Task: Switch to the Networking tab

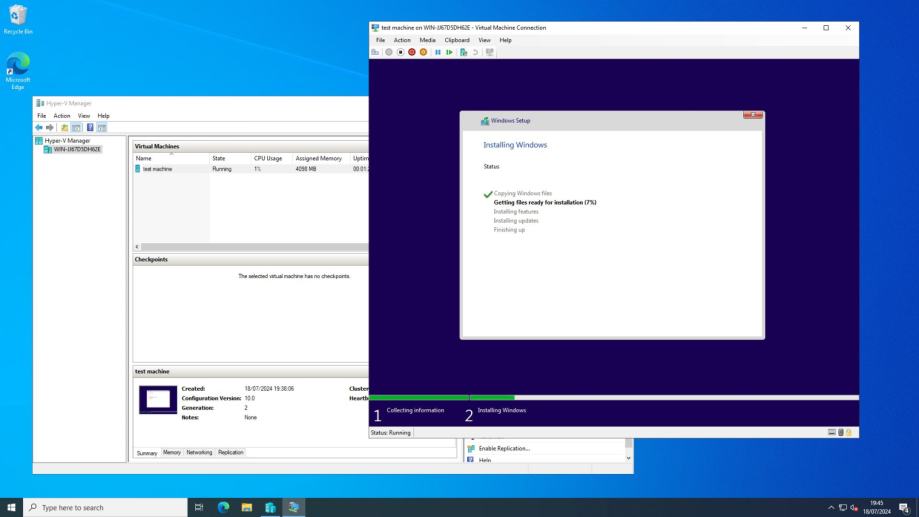Action: (x=199, y=452)
